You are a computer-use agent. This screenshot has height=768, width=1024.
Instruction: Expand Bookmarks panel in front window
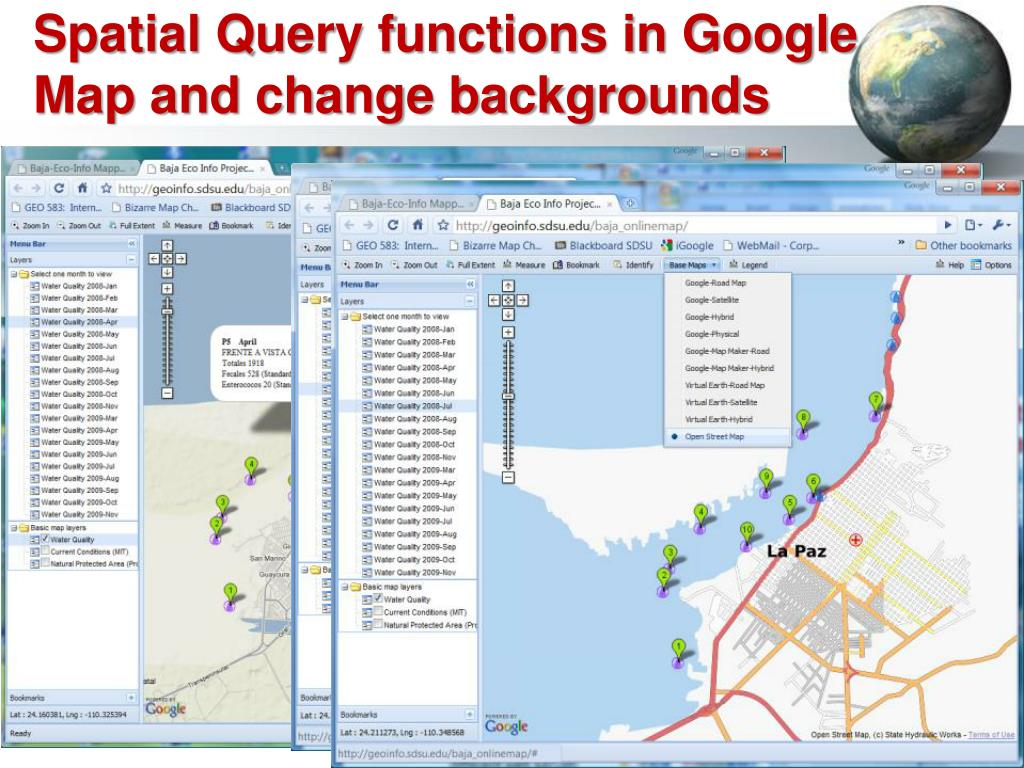tap(469, 714)
